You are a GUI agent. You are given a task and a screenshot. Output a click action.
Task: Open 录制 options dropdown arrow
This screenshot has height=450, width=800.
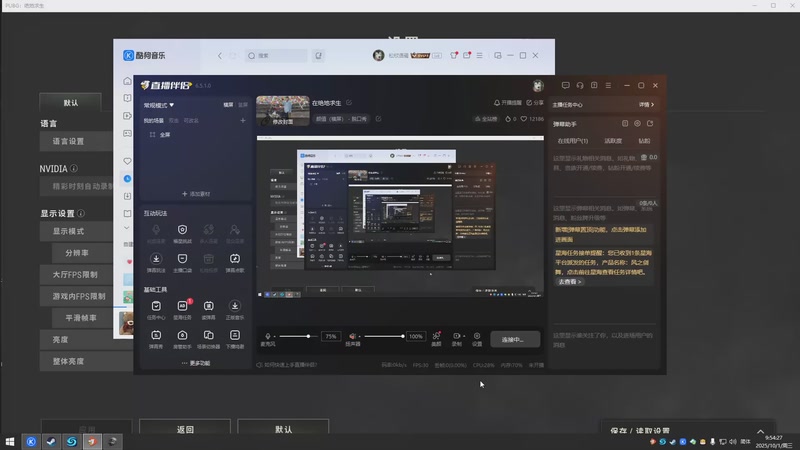click(464, 336)
